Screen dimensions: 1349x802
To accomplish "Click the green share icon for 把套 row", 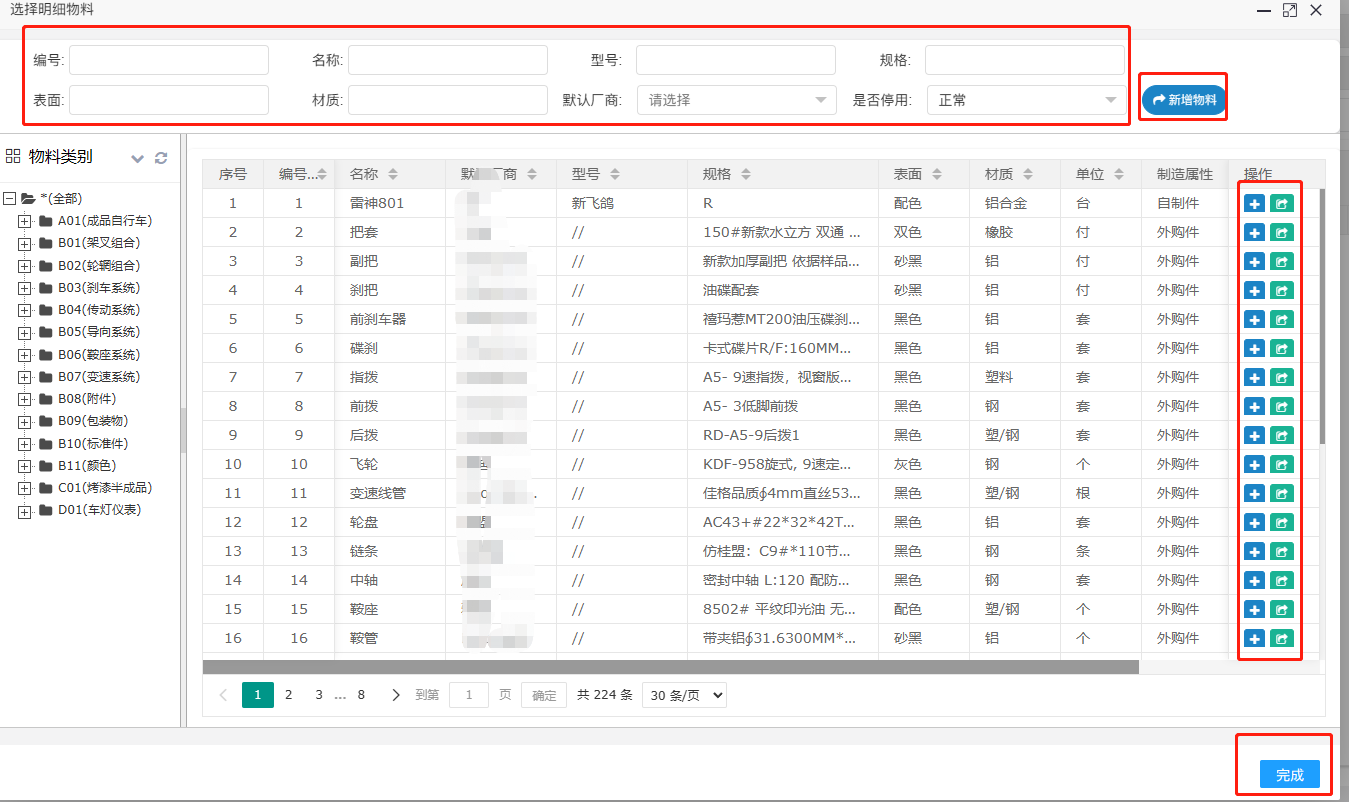I will [1281, 232].
